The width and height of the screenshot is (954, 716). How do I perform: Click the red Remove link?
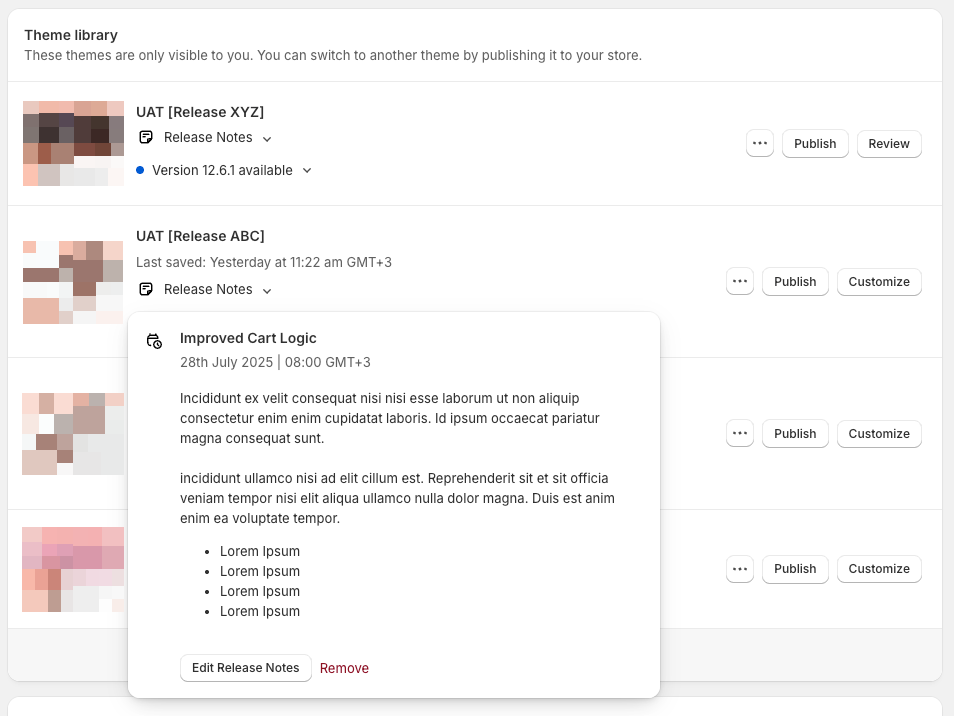coord(344,668)
